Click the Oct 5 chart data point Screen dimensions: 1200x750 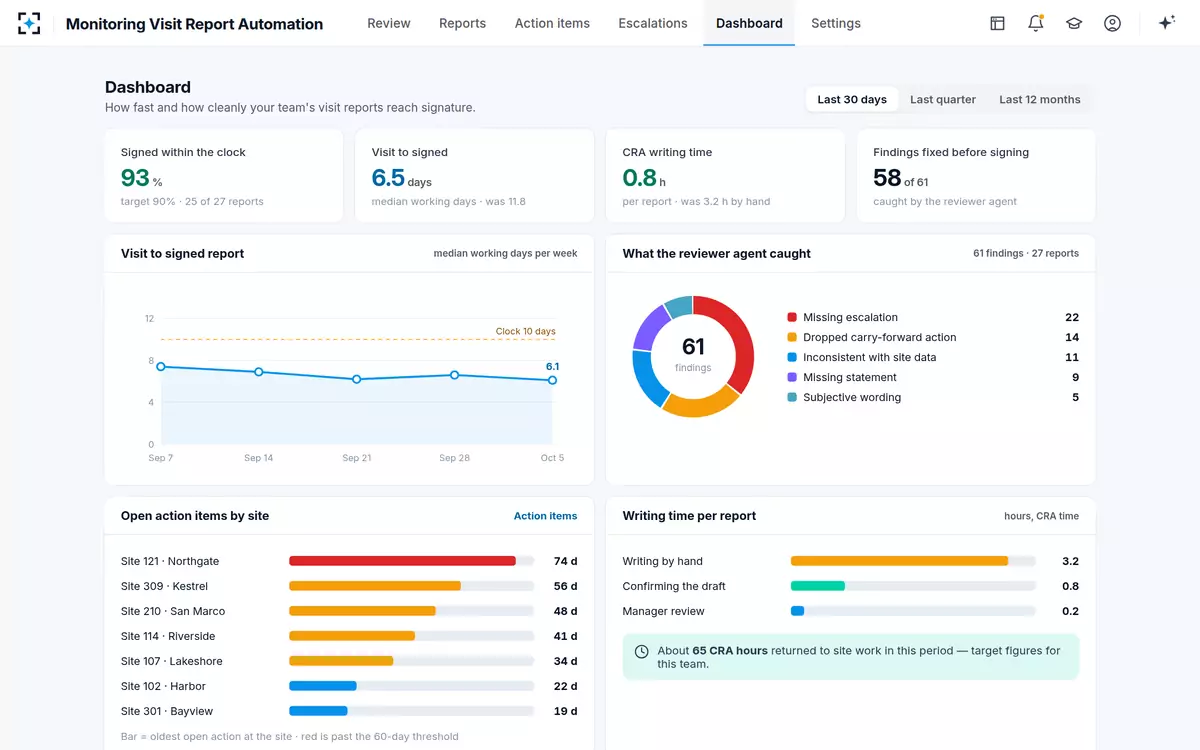(x=553, y=380)
